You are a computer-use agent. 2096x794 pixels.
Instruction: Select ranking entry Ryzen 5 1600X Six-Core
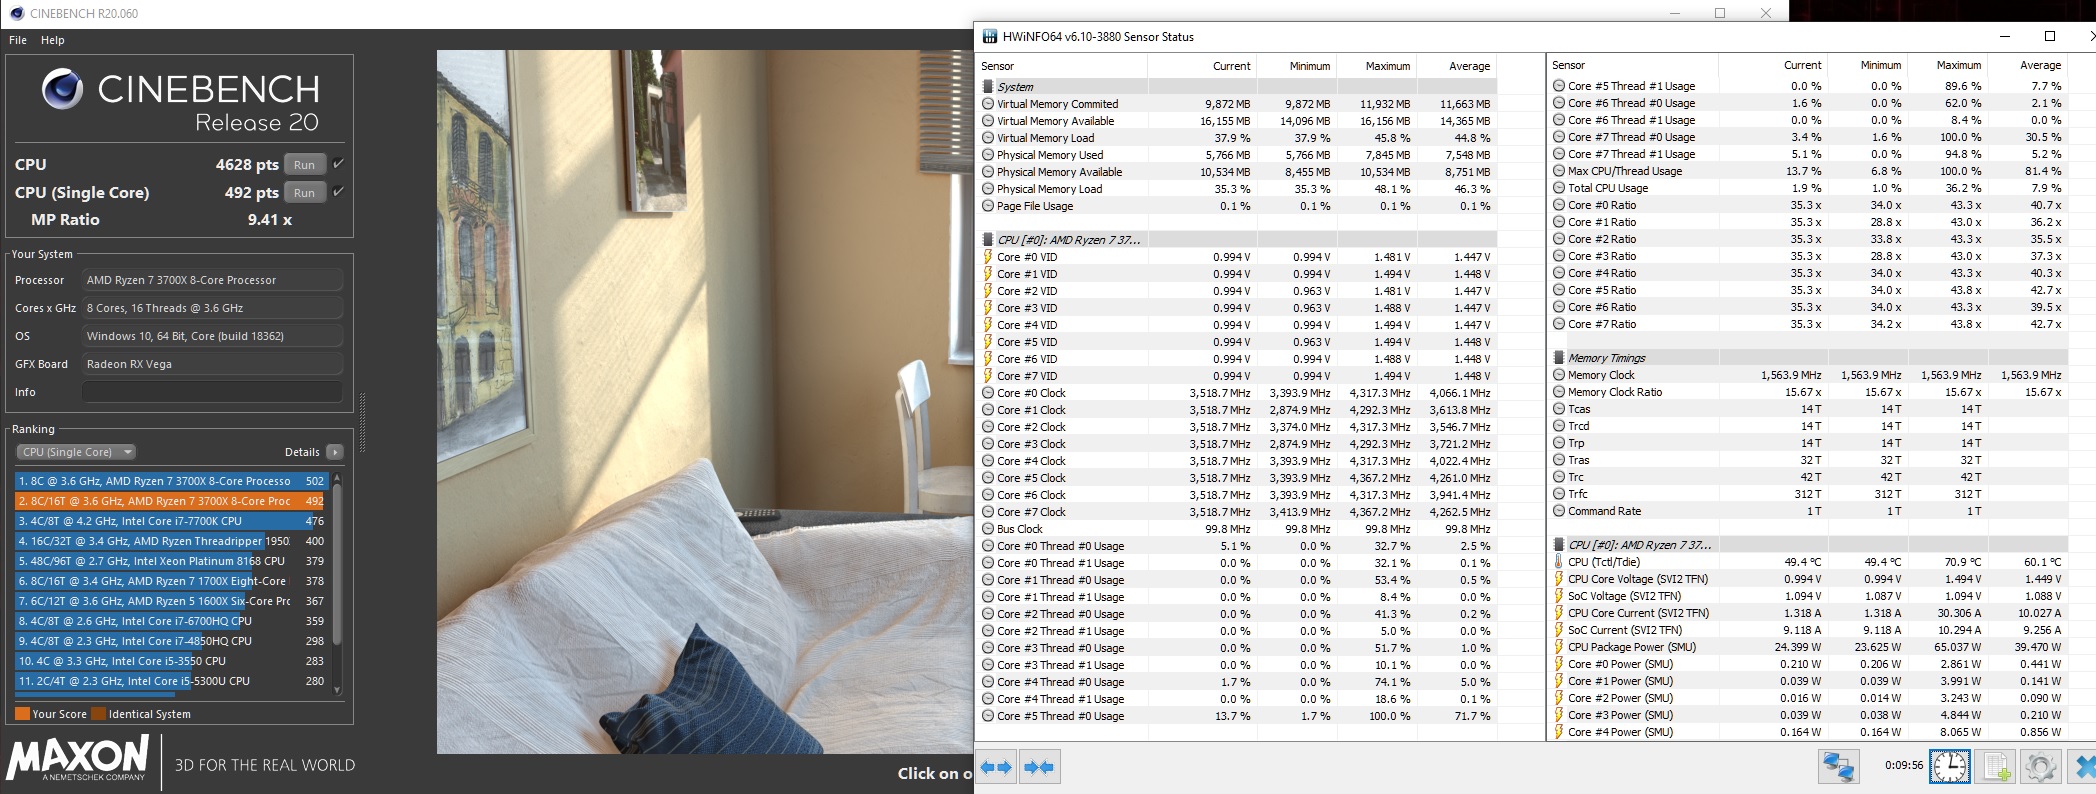coord(171,601)
